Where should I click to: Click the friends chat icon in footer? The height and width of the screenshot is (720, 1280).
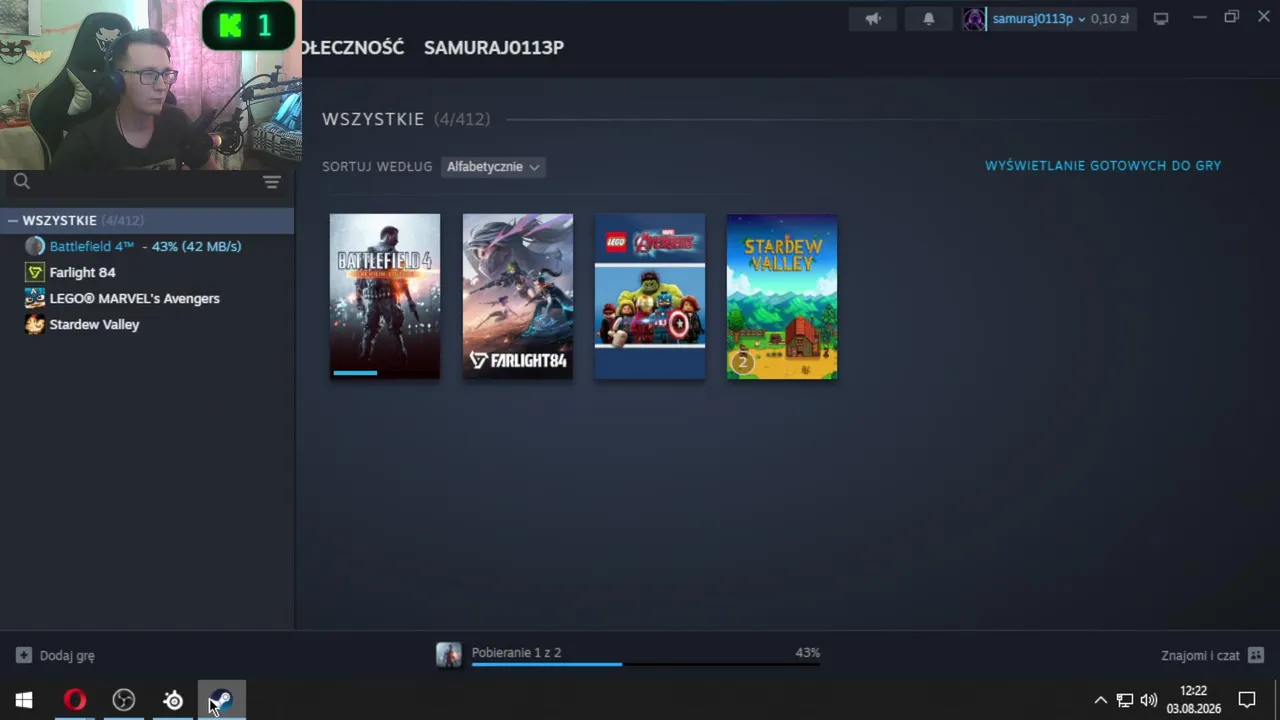[1256, 656]
